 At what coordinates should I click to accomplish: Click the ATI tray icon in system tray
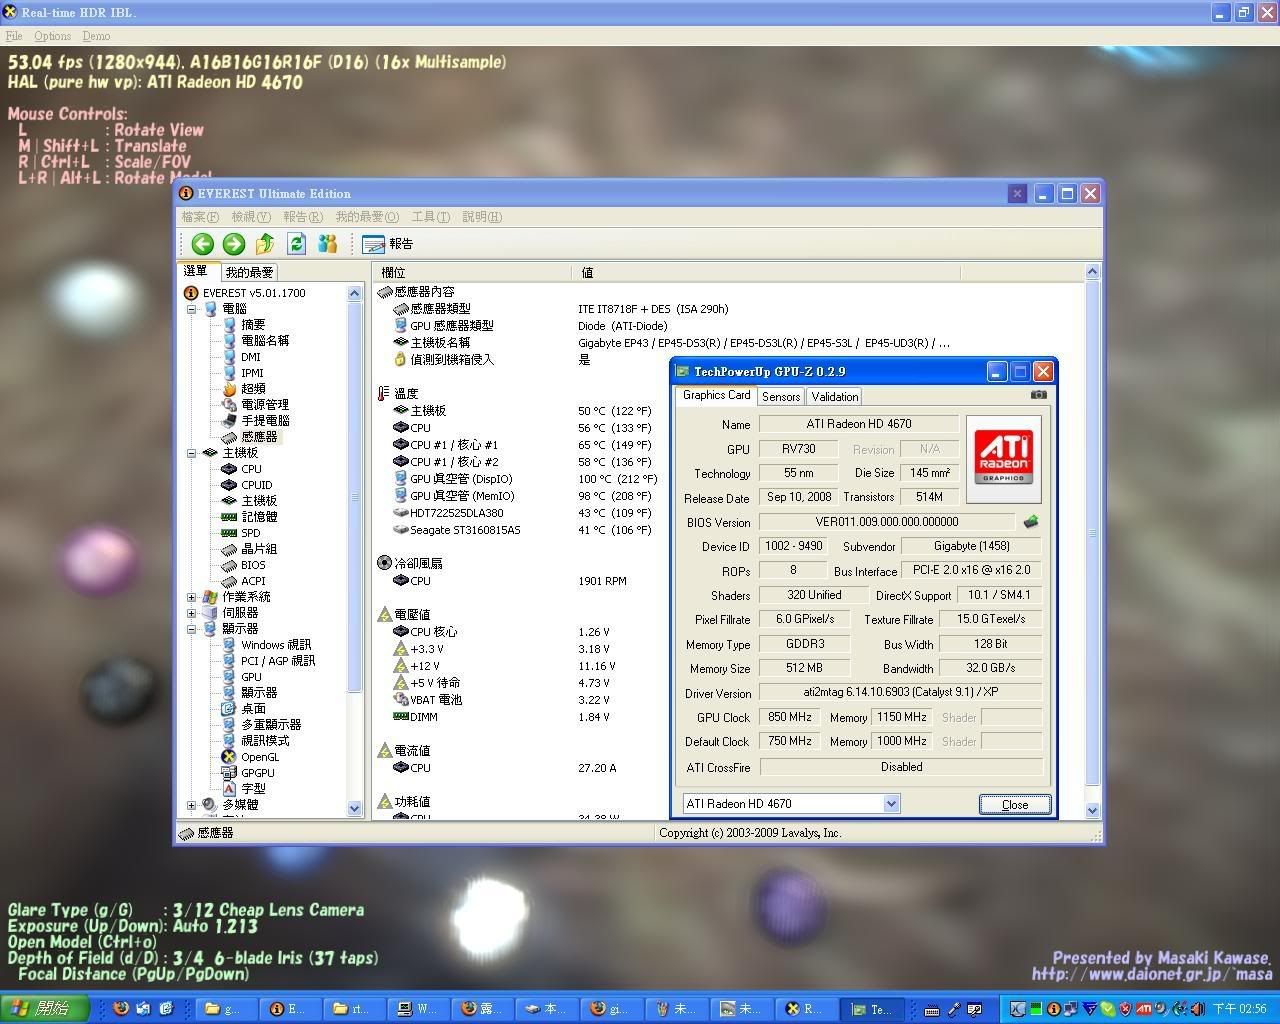point(1144,1009)
